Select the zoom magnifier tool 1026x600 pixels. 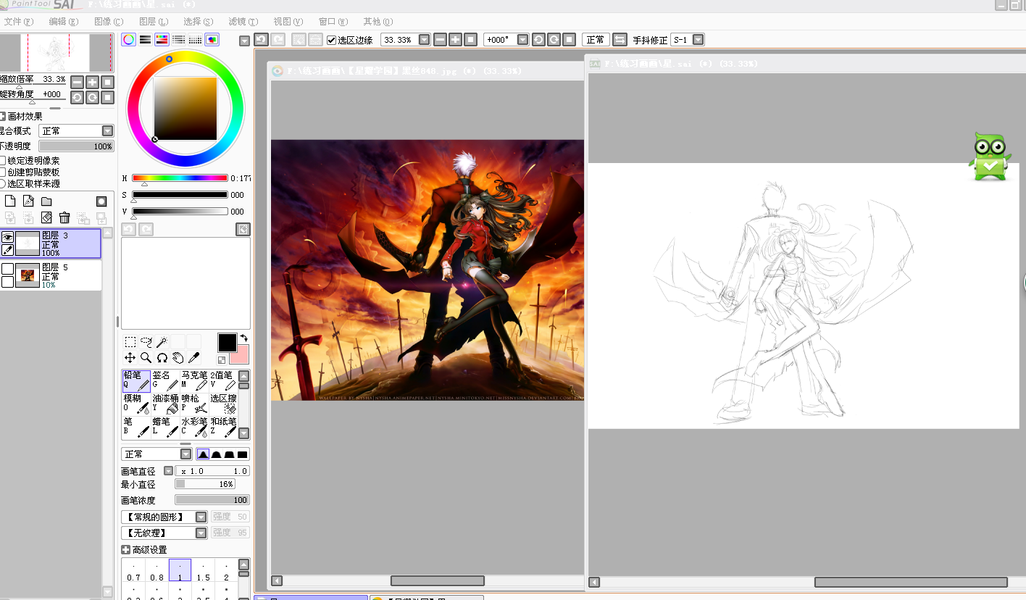146,357
